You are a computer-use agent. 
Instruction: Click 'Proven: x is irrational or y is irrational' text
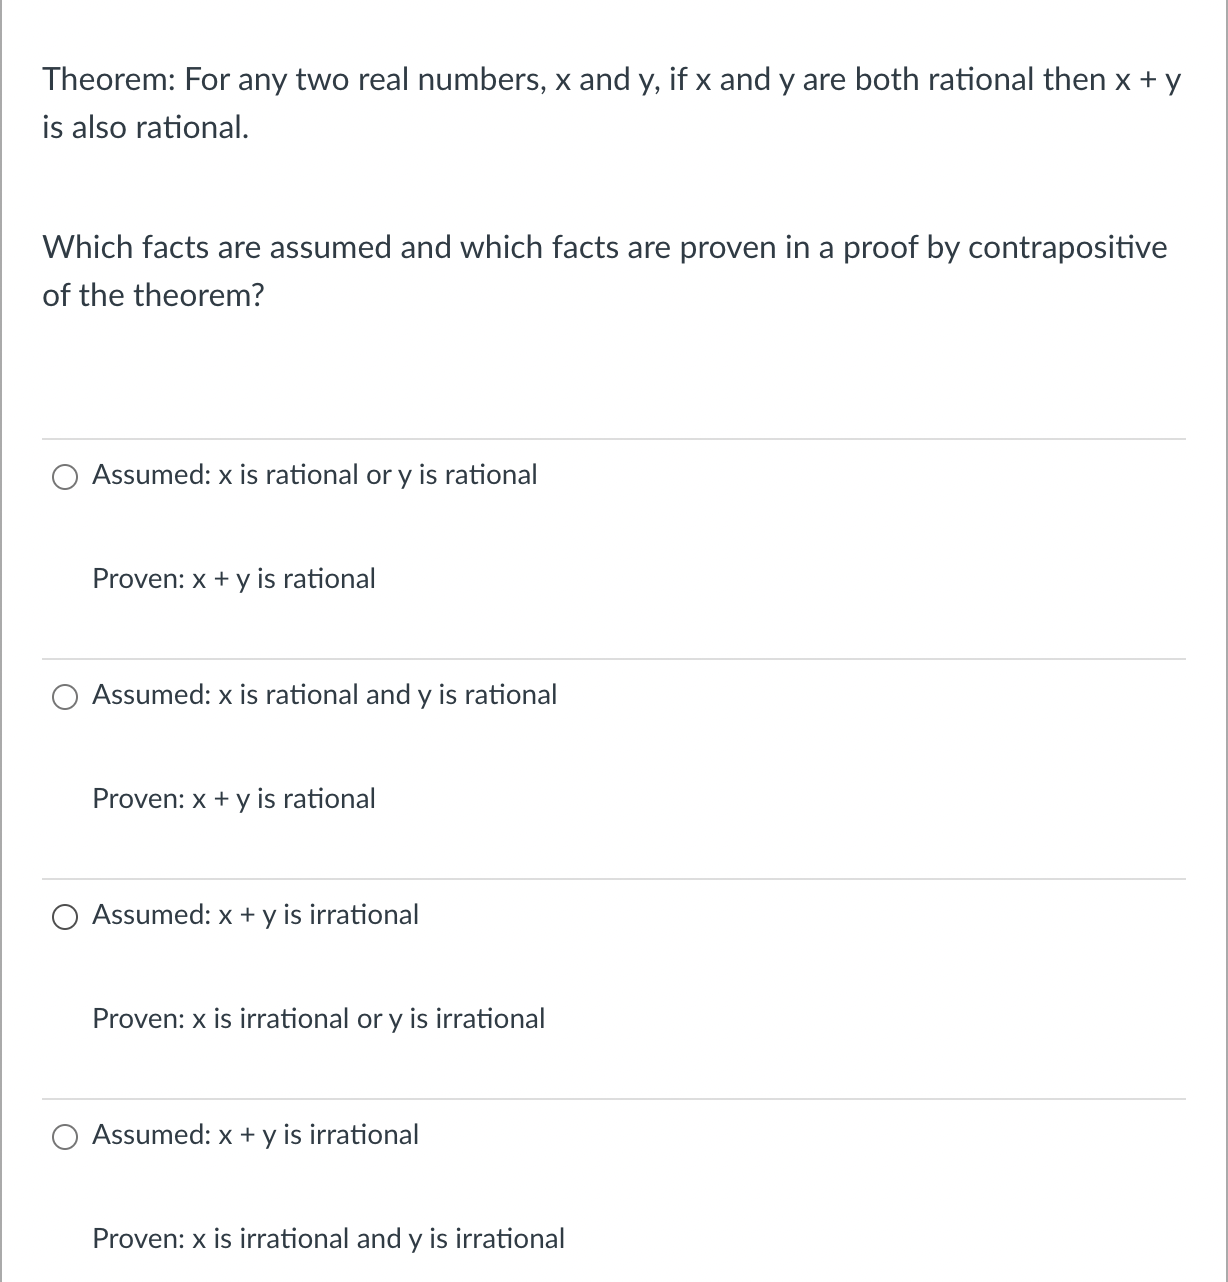(318, 1019)
